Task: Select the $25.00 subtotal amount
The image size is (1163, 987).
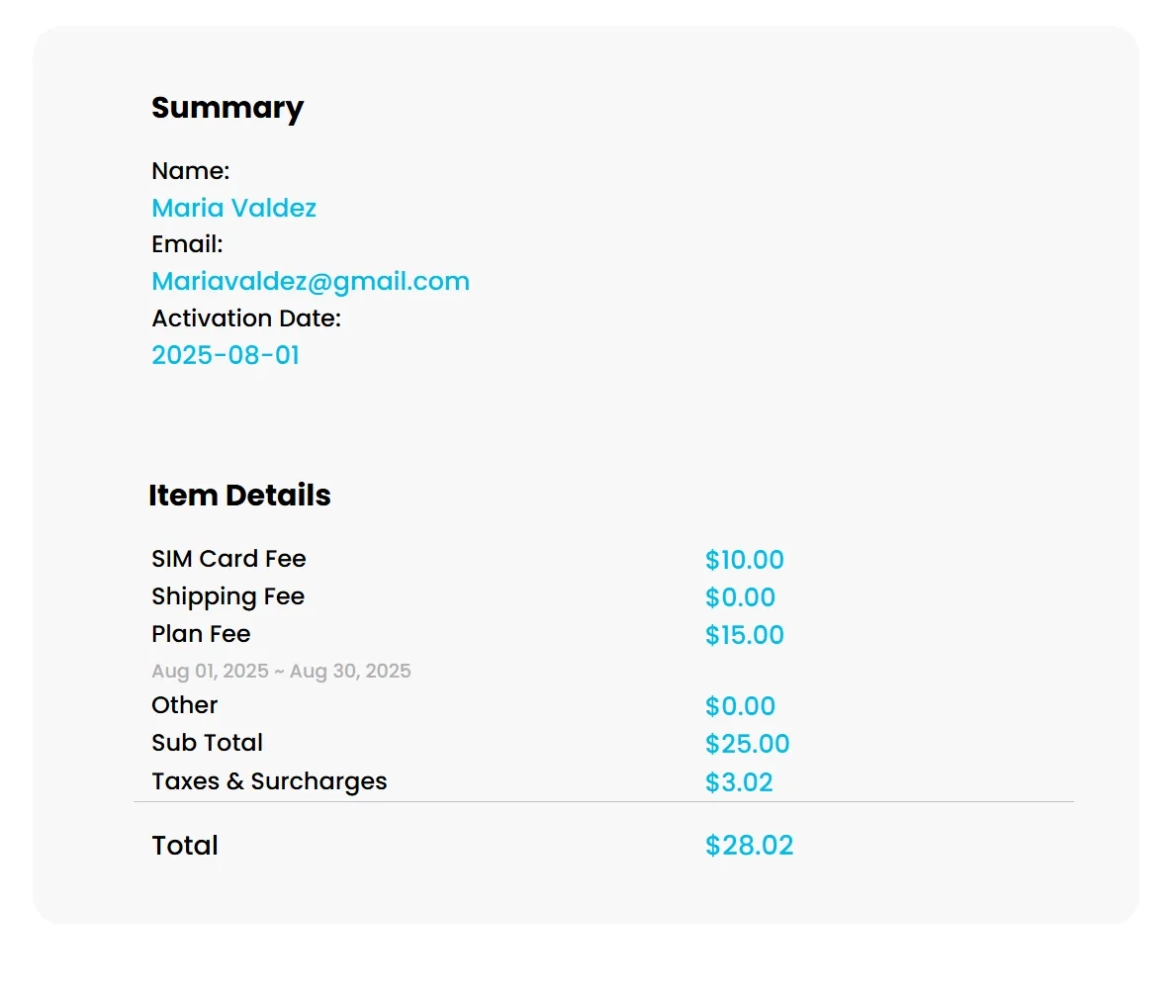Action: (x=747, y=744)
